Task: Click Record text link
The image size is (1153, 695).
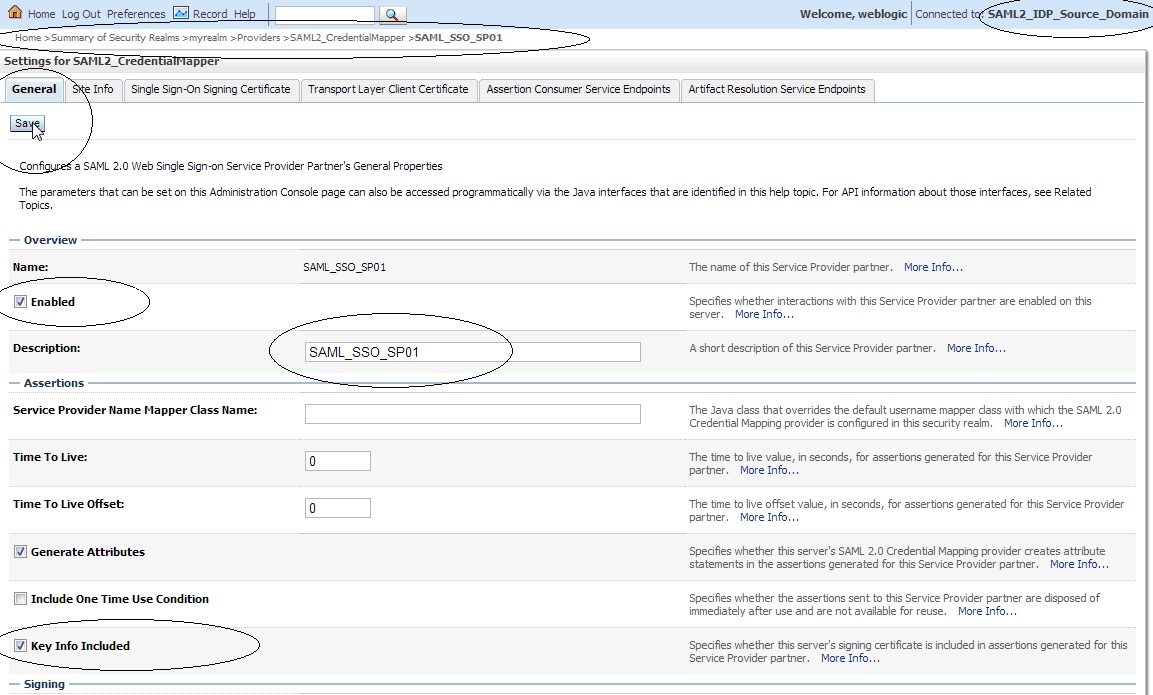Action: coord(210,14)
